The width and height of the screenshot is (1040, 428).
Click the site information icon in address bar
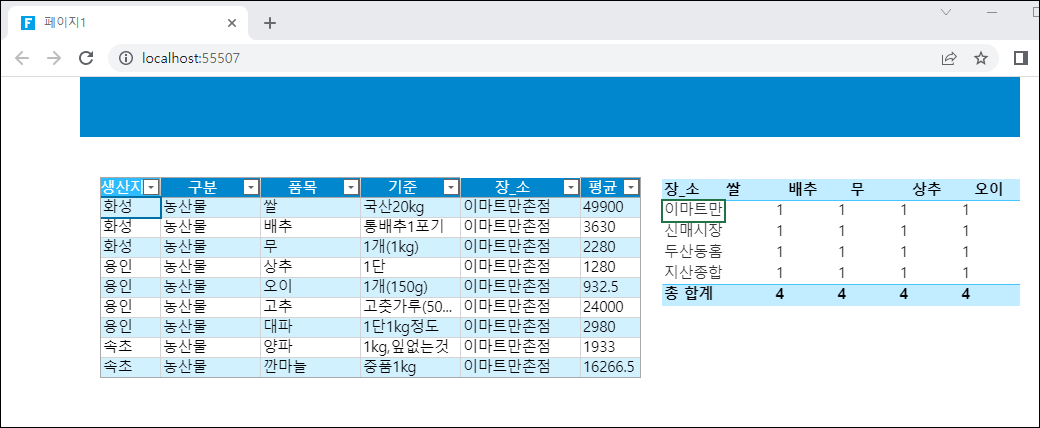(126, 58)
